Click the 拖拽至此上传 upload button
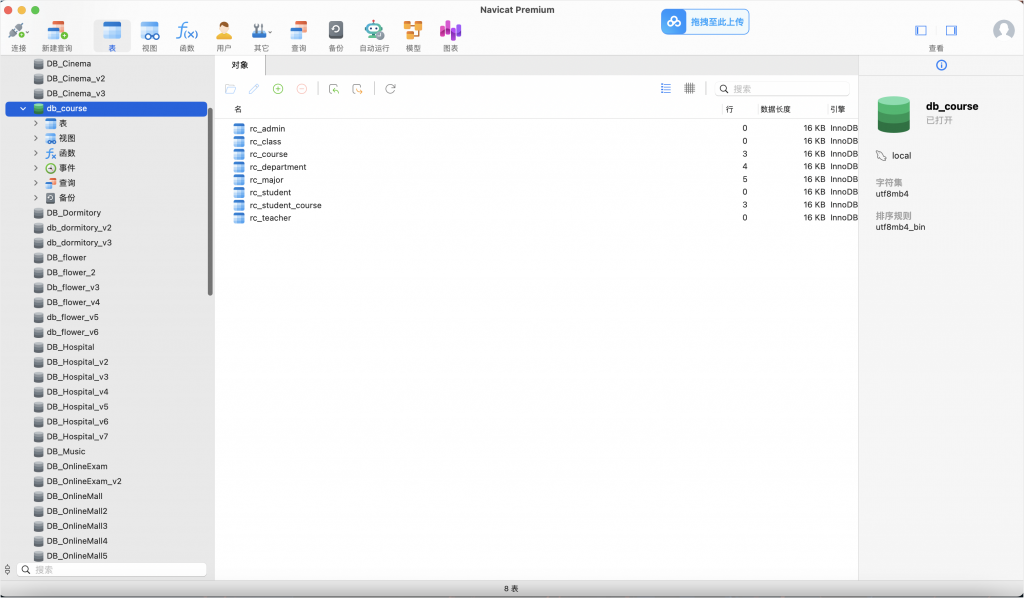Image resolution: width=1024 pixels, height=598 pixels. 704,21
